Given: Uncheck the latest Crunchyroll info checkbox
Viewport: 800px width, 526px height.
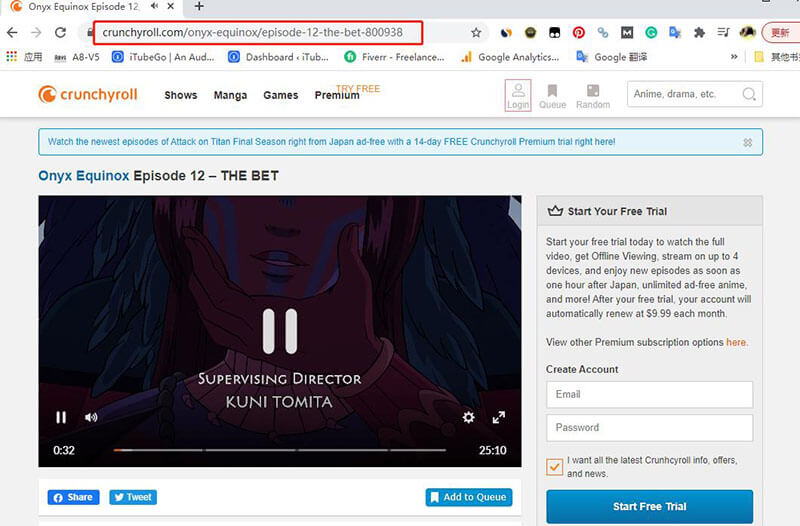Looking at the screenshot, I should coord(555,466).
